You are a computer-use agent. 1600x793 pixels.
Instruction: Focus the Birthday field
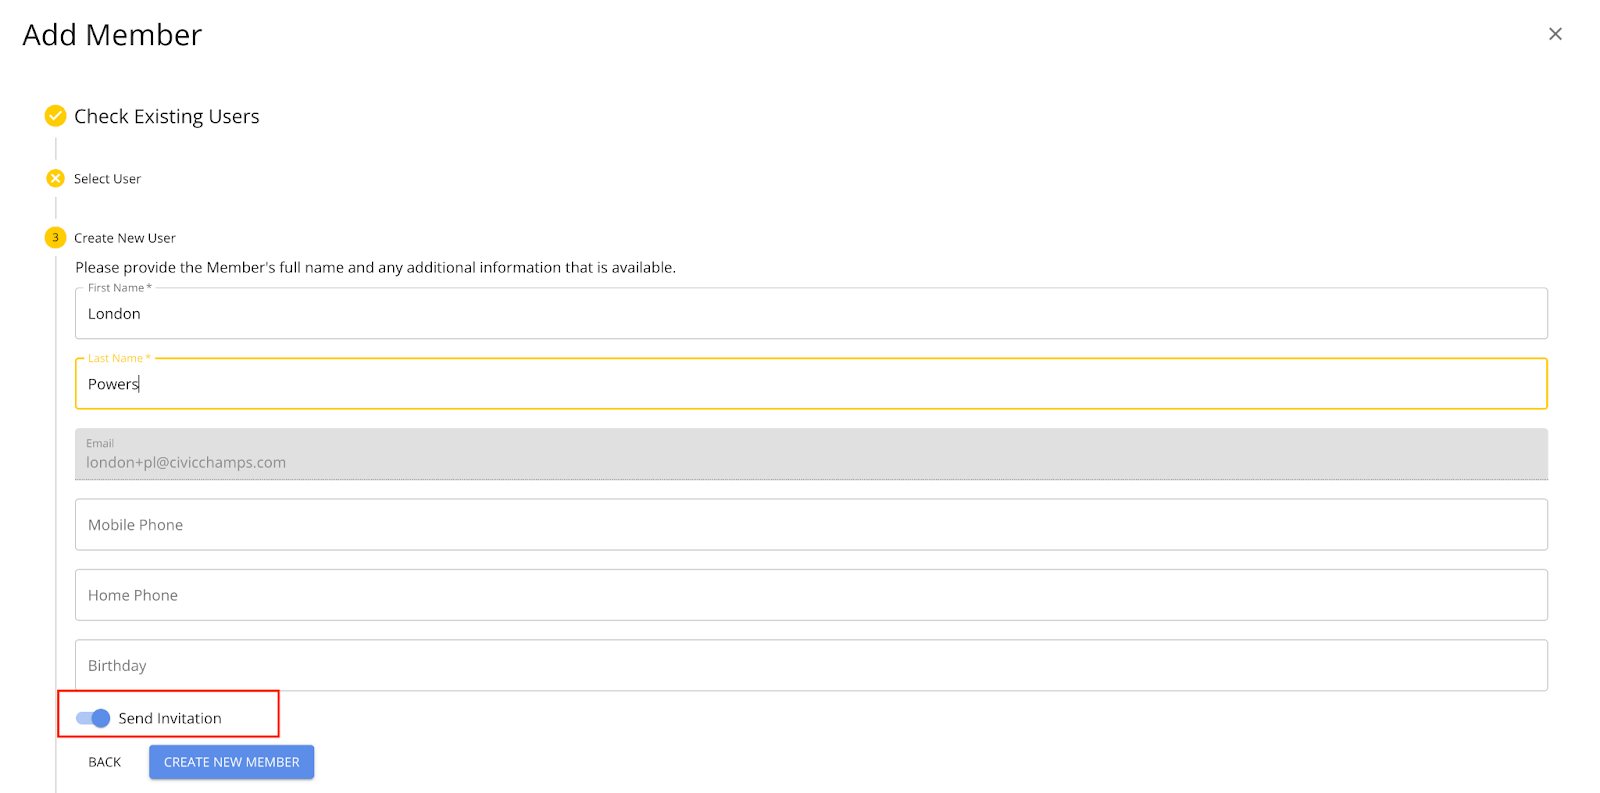point(811,665)
